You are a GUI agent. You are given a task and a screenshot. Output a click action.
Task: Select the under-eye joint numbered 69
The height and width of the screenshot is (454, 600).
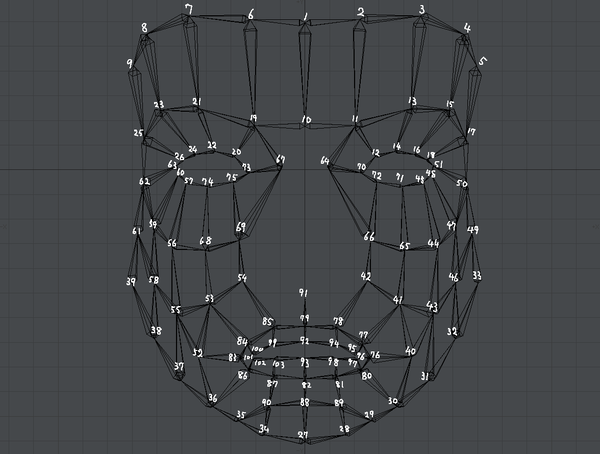pyautogui.click(x=241, y=227)
